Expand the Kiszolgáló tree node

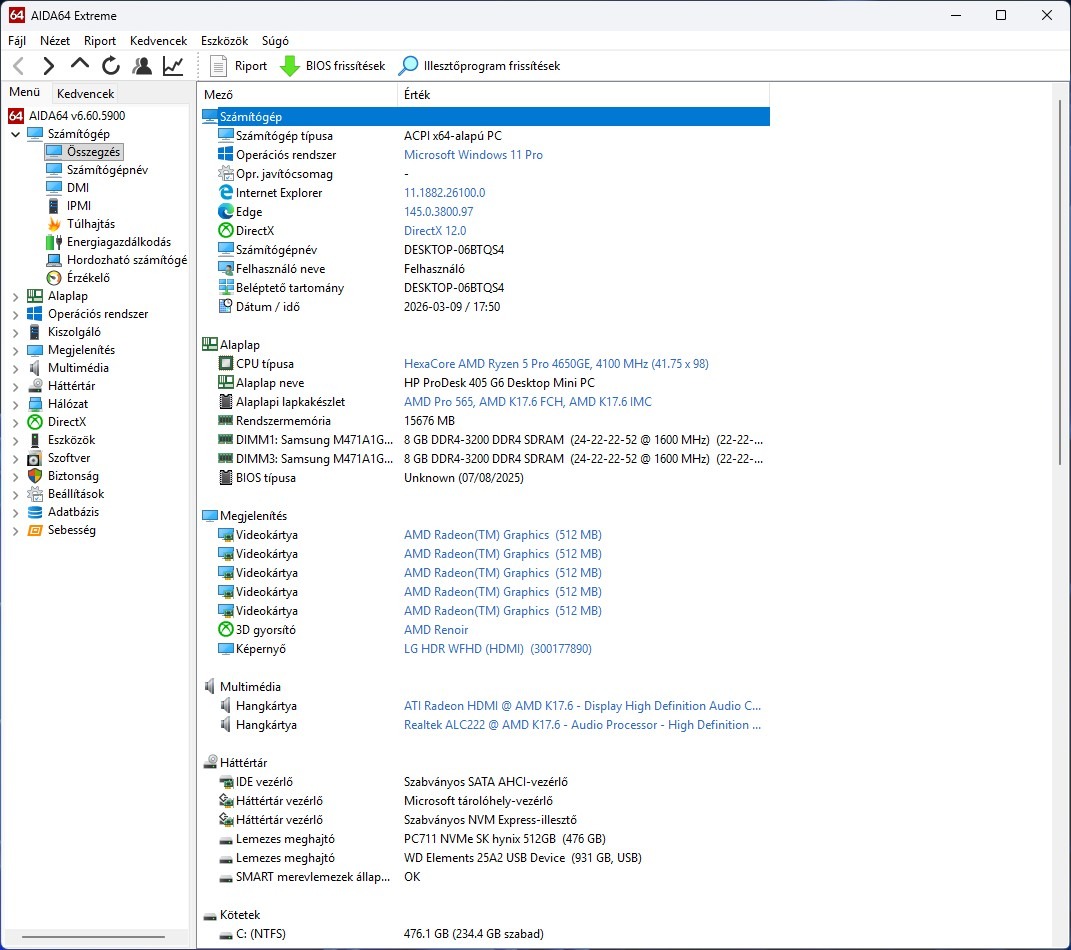click(15, 333)
